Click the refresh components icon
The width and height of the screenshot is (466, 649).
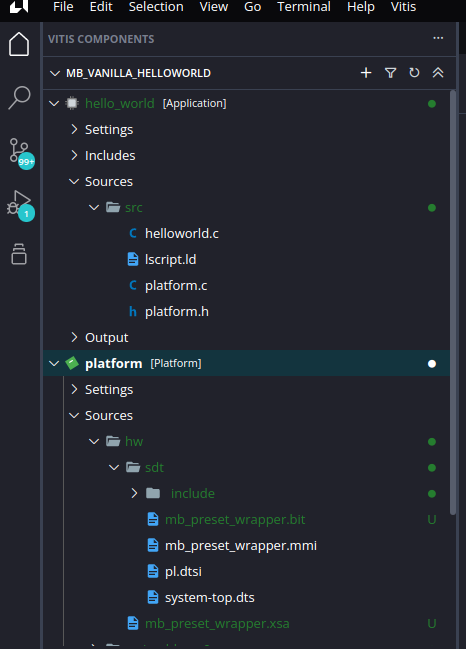[x=414, y=73]
